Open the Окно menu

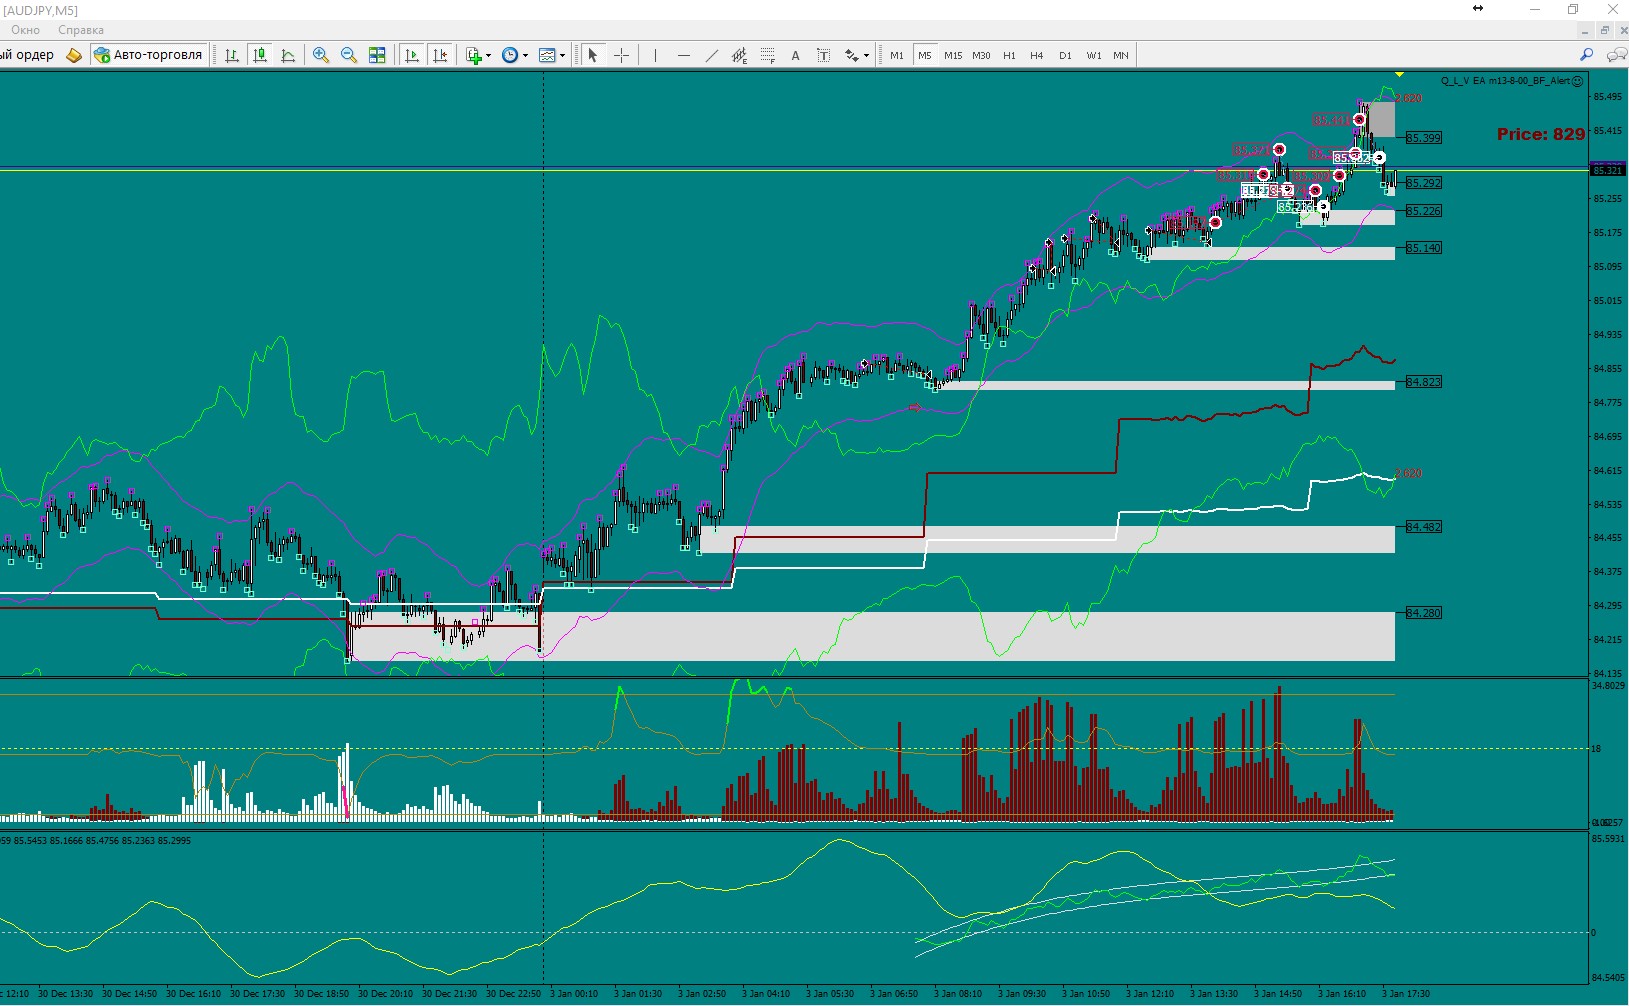pyautogui.click(x=25, y=30)
